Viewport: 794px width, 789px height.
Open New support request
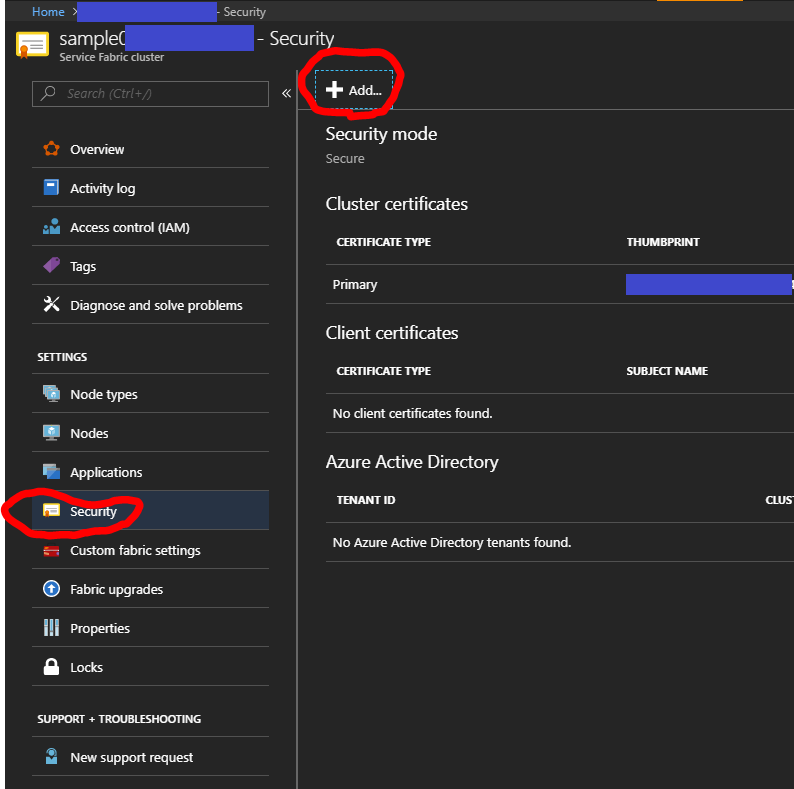150,757
